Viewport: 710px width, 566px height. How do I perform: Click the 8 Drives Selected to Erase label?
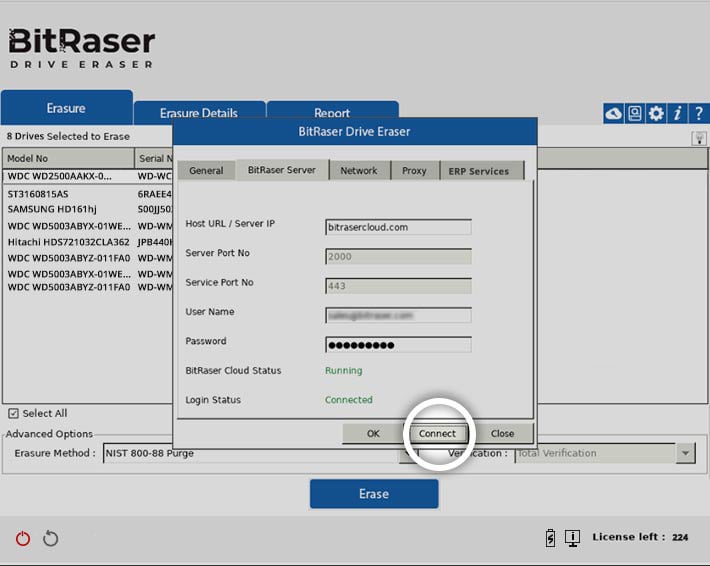[68, 136]
